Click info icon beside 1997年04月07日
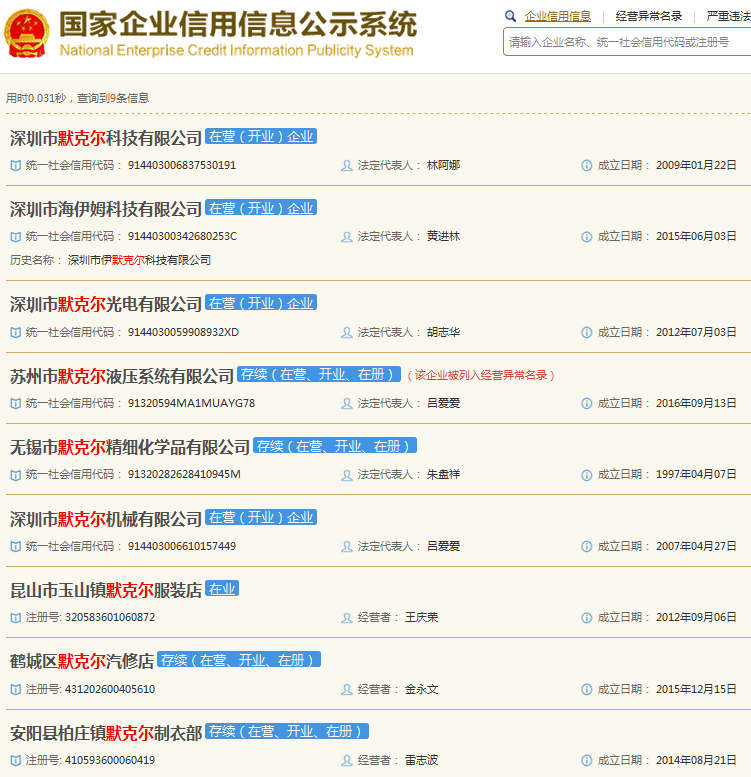The image size is (751, 777). 587,475
